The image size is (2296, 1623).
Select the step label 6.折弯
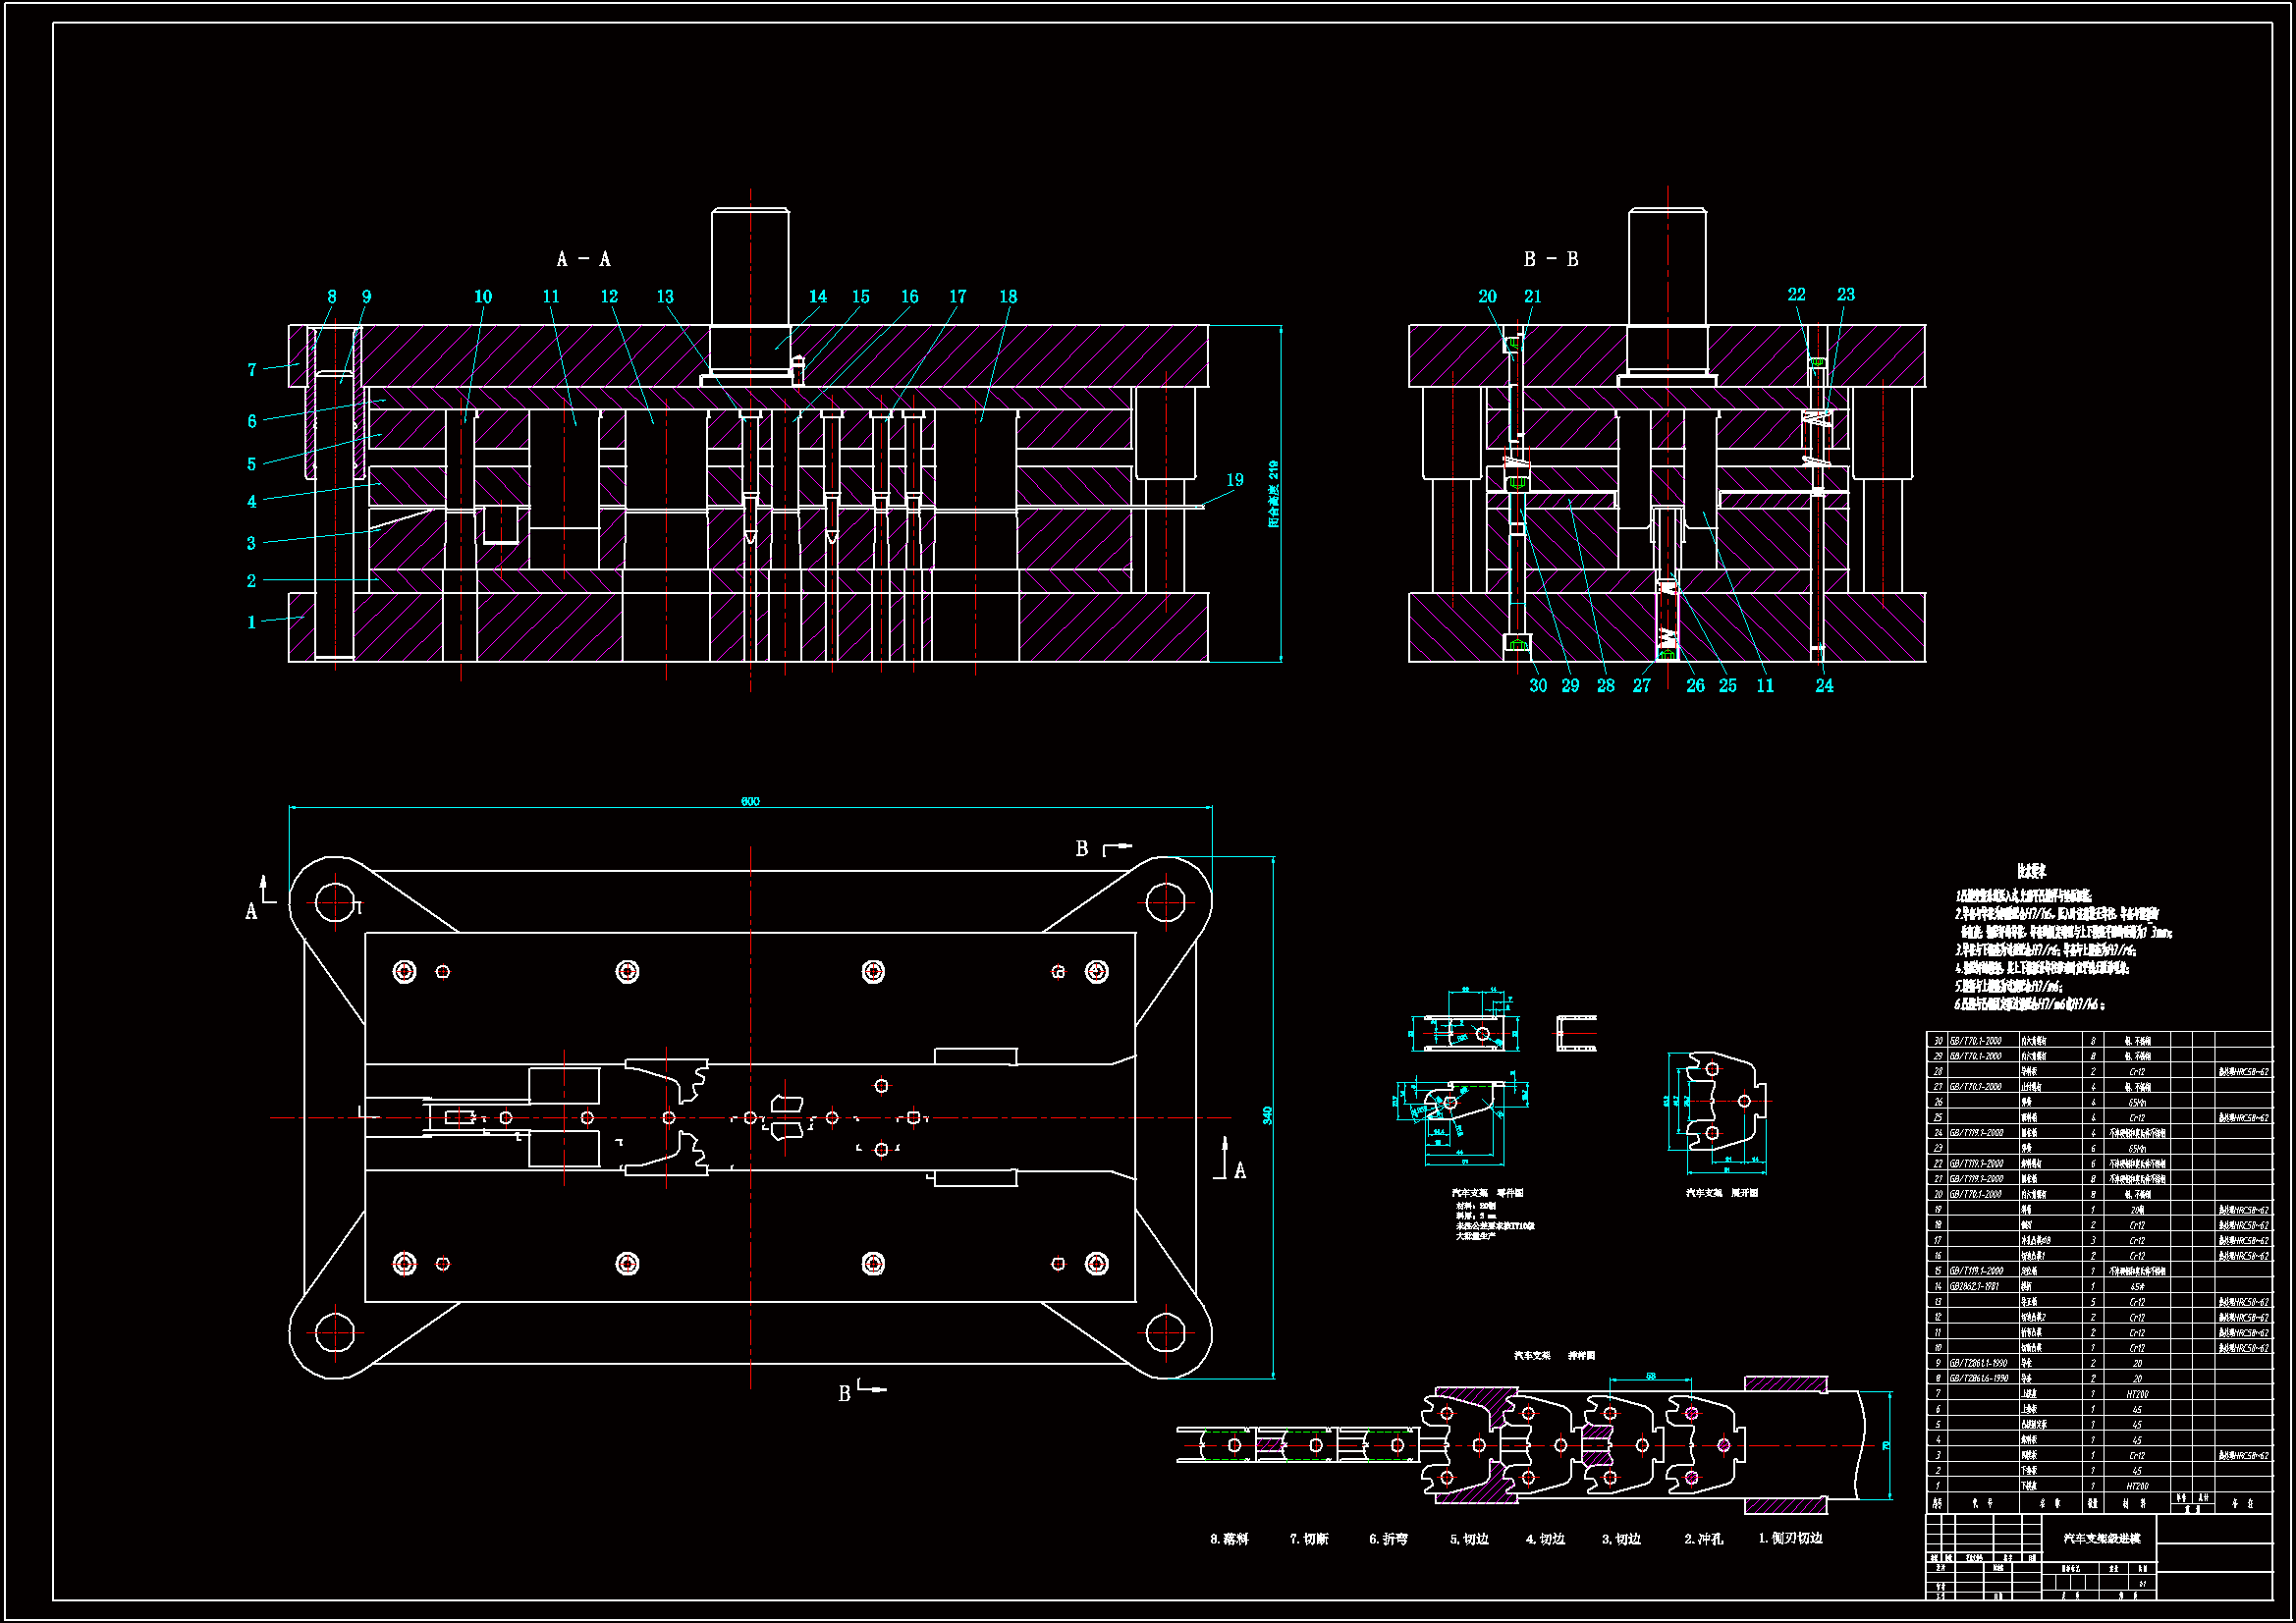[x=1388, y=1539]
